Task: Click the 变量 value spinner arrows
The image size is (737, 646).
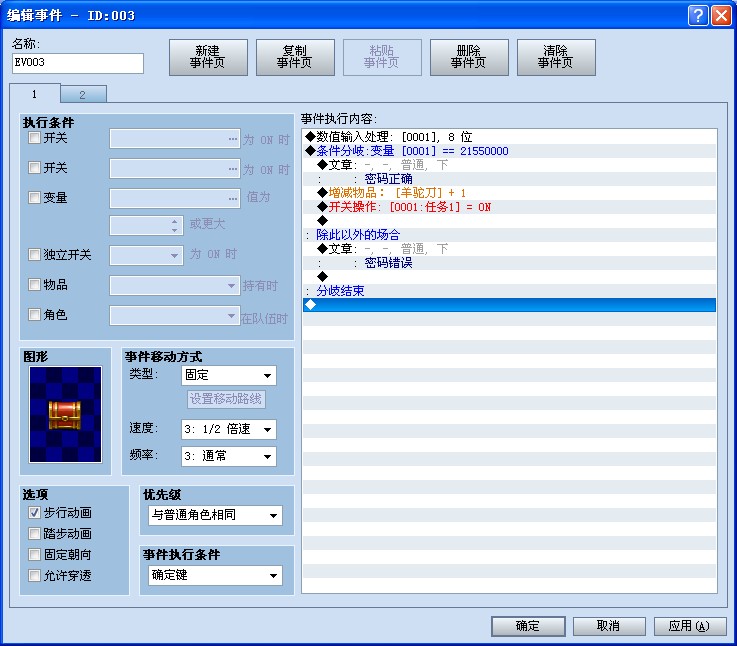Action: pos(174,226)
